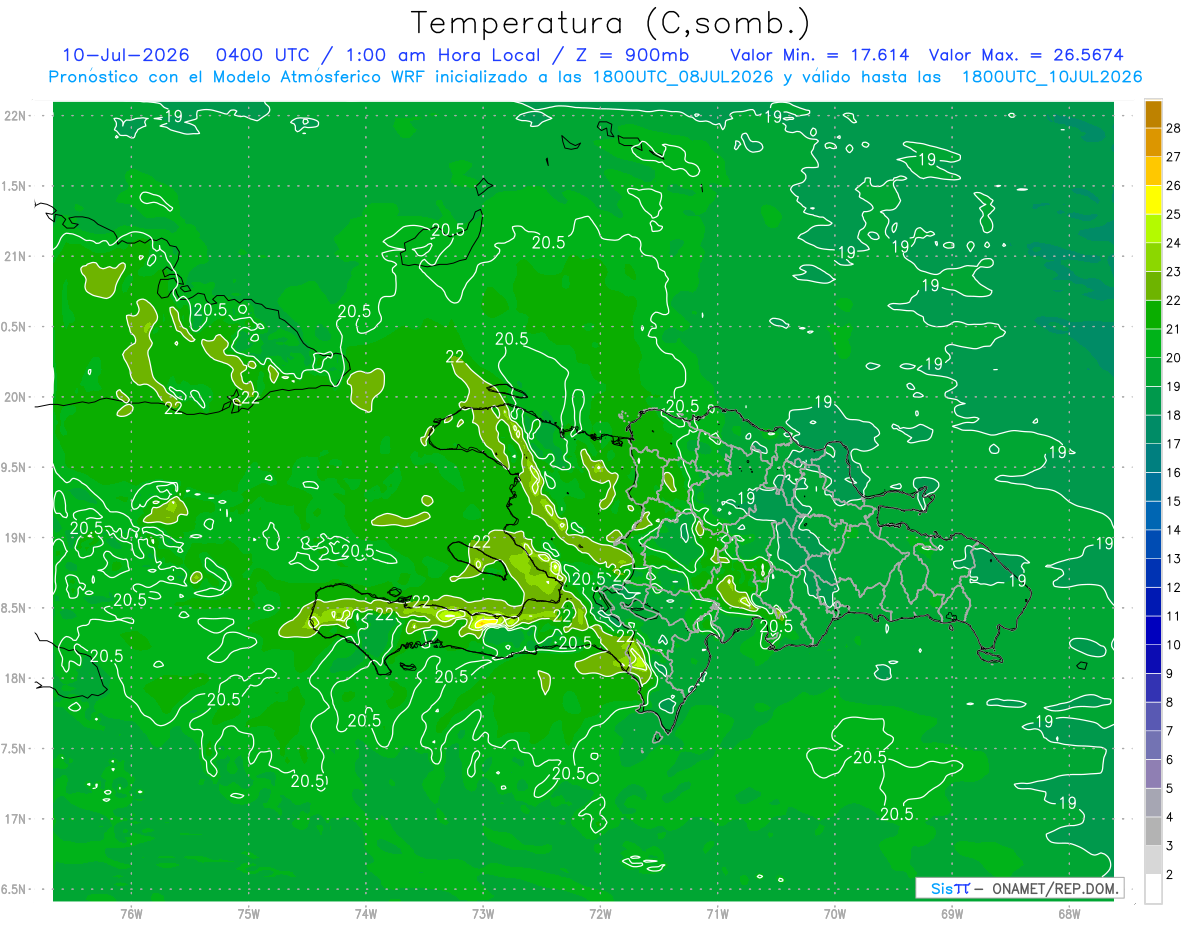Screen dimensions: 1200x927
Task: Click the '17' label on the color legend
Action: point(1174,444)
